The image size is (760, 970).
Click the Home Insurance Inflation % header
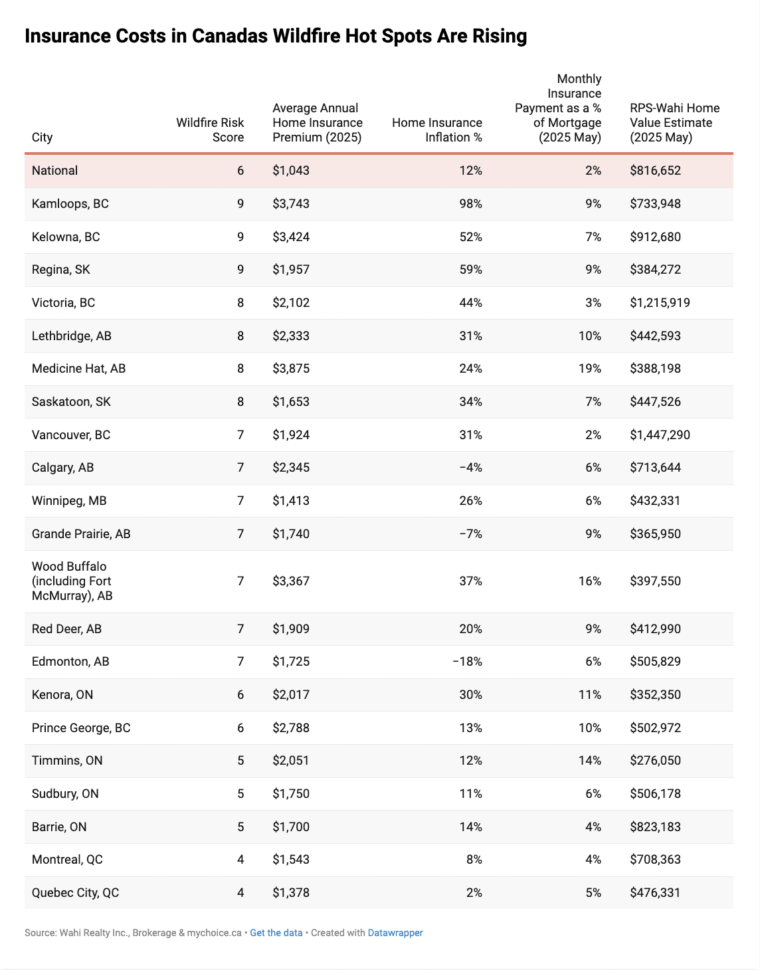point(437,130)
